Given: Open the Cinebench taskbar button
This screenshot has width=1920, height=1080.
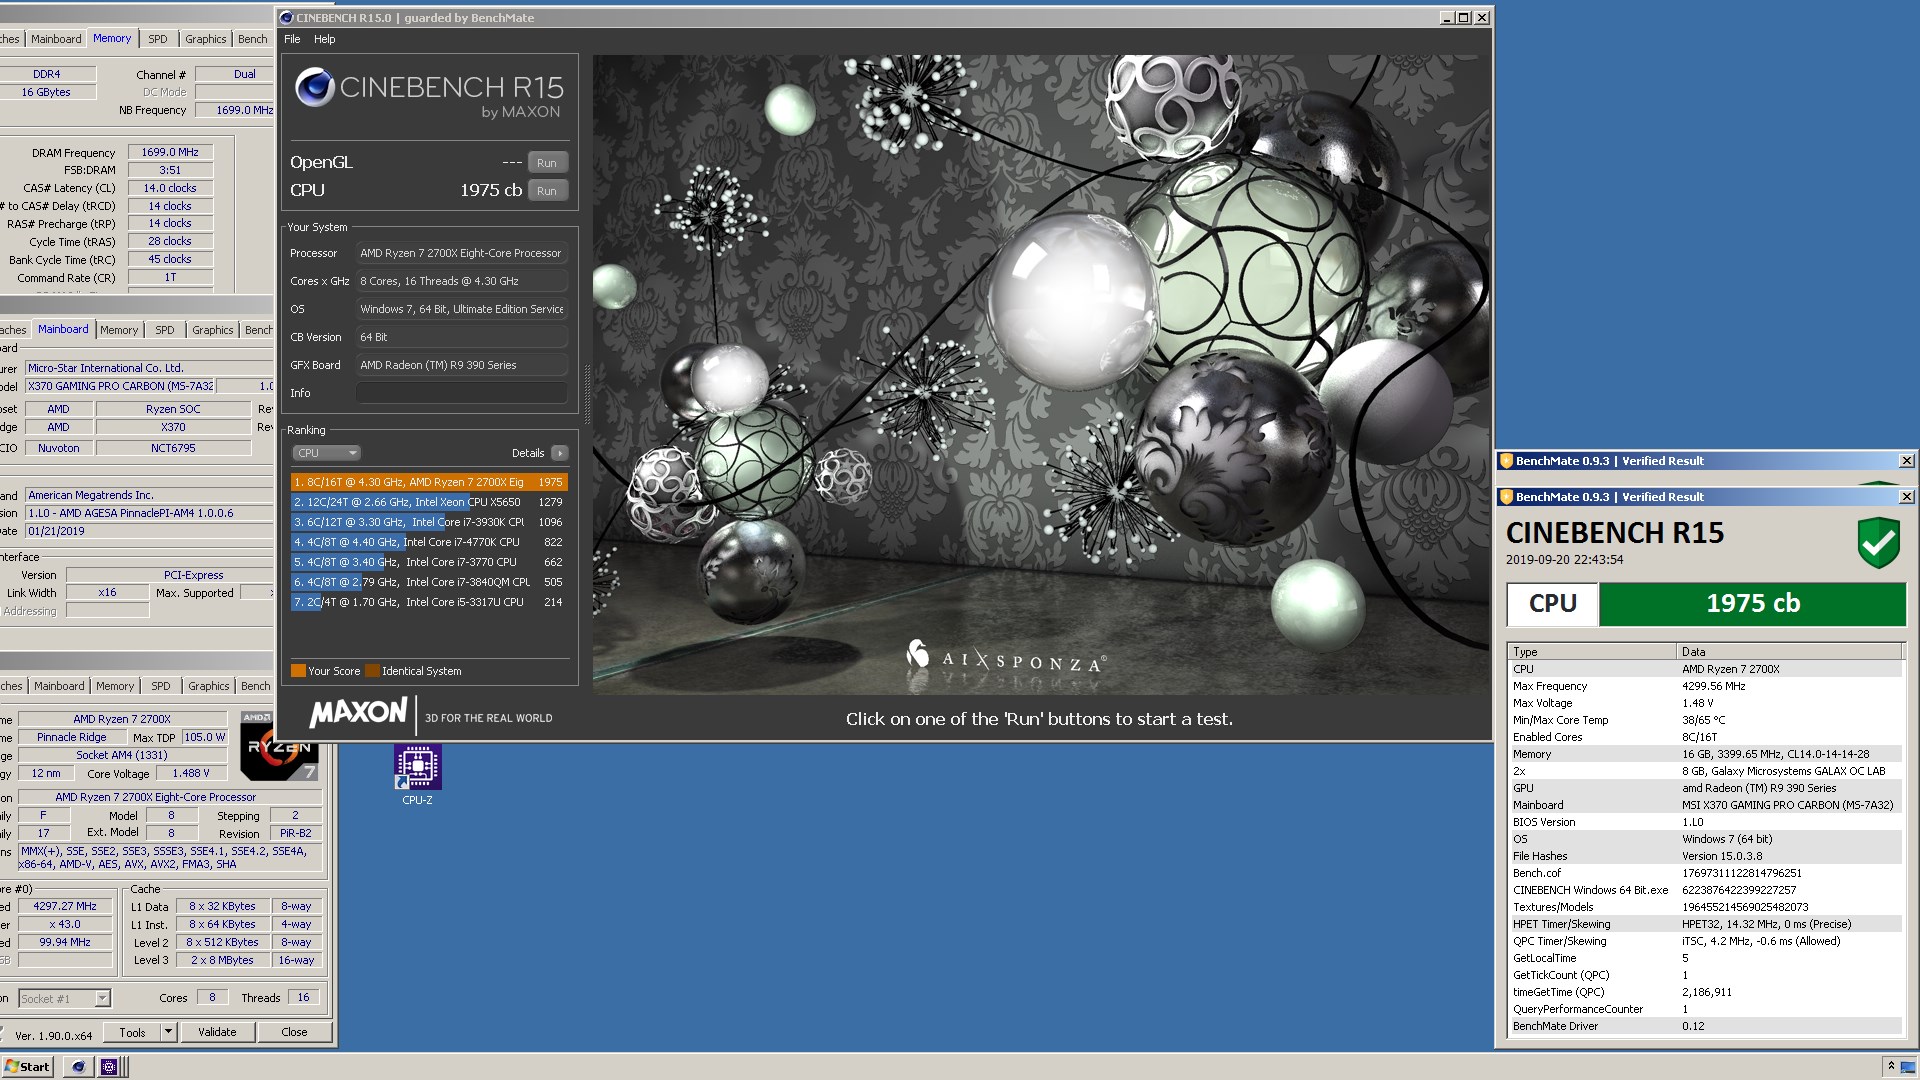Looking at the screenshot, I should pos(78,1067).
